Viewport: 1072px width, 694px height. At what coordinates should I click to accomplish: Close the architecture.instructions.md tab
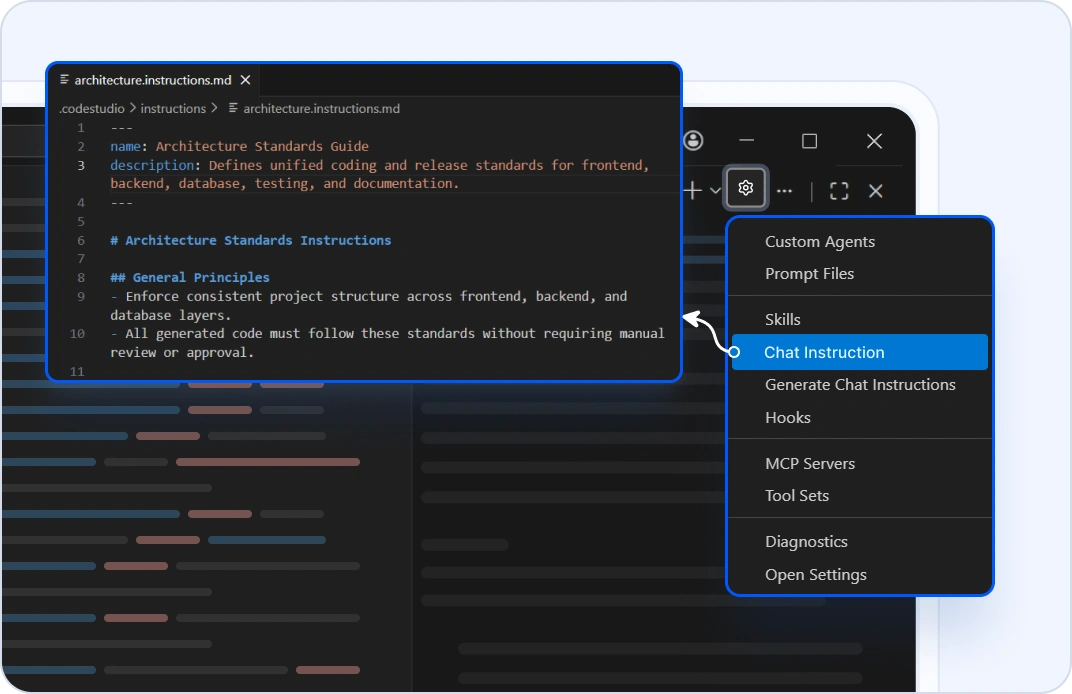(245, 80)
